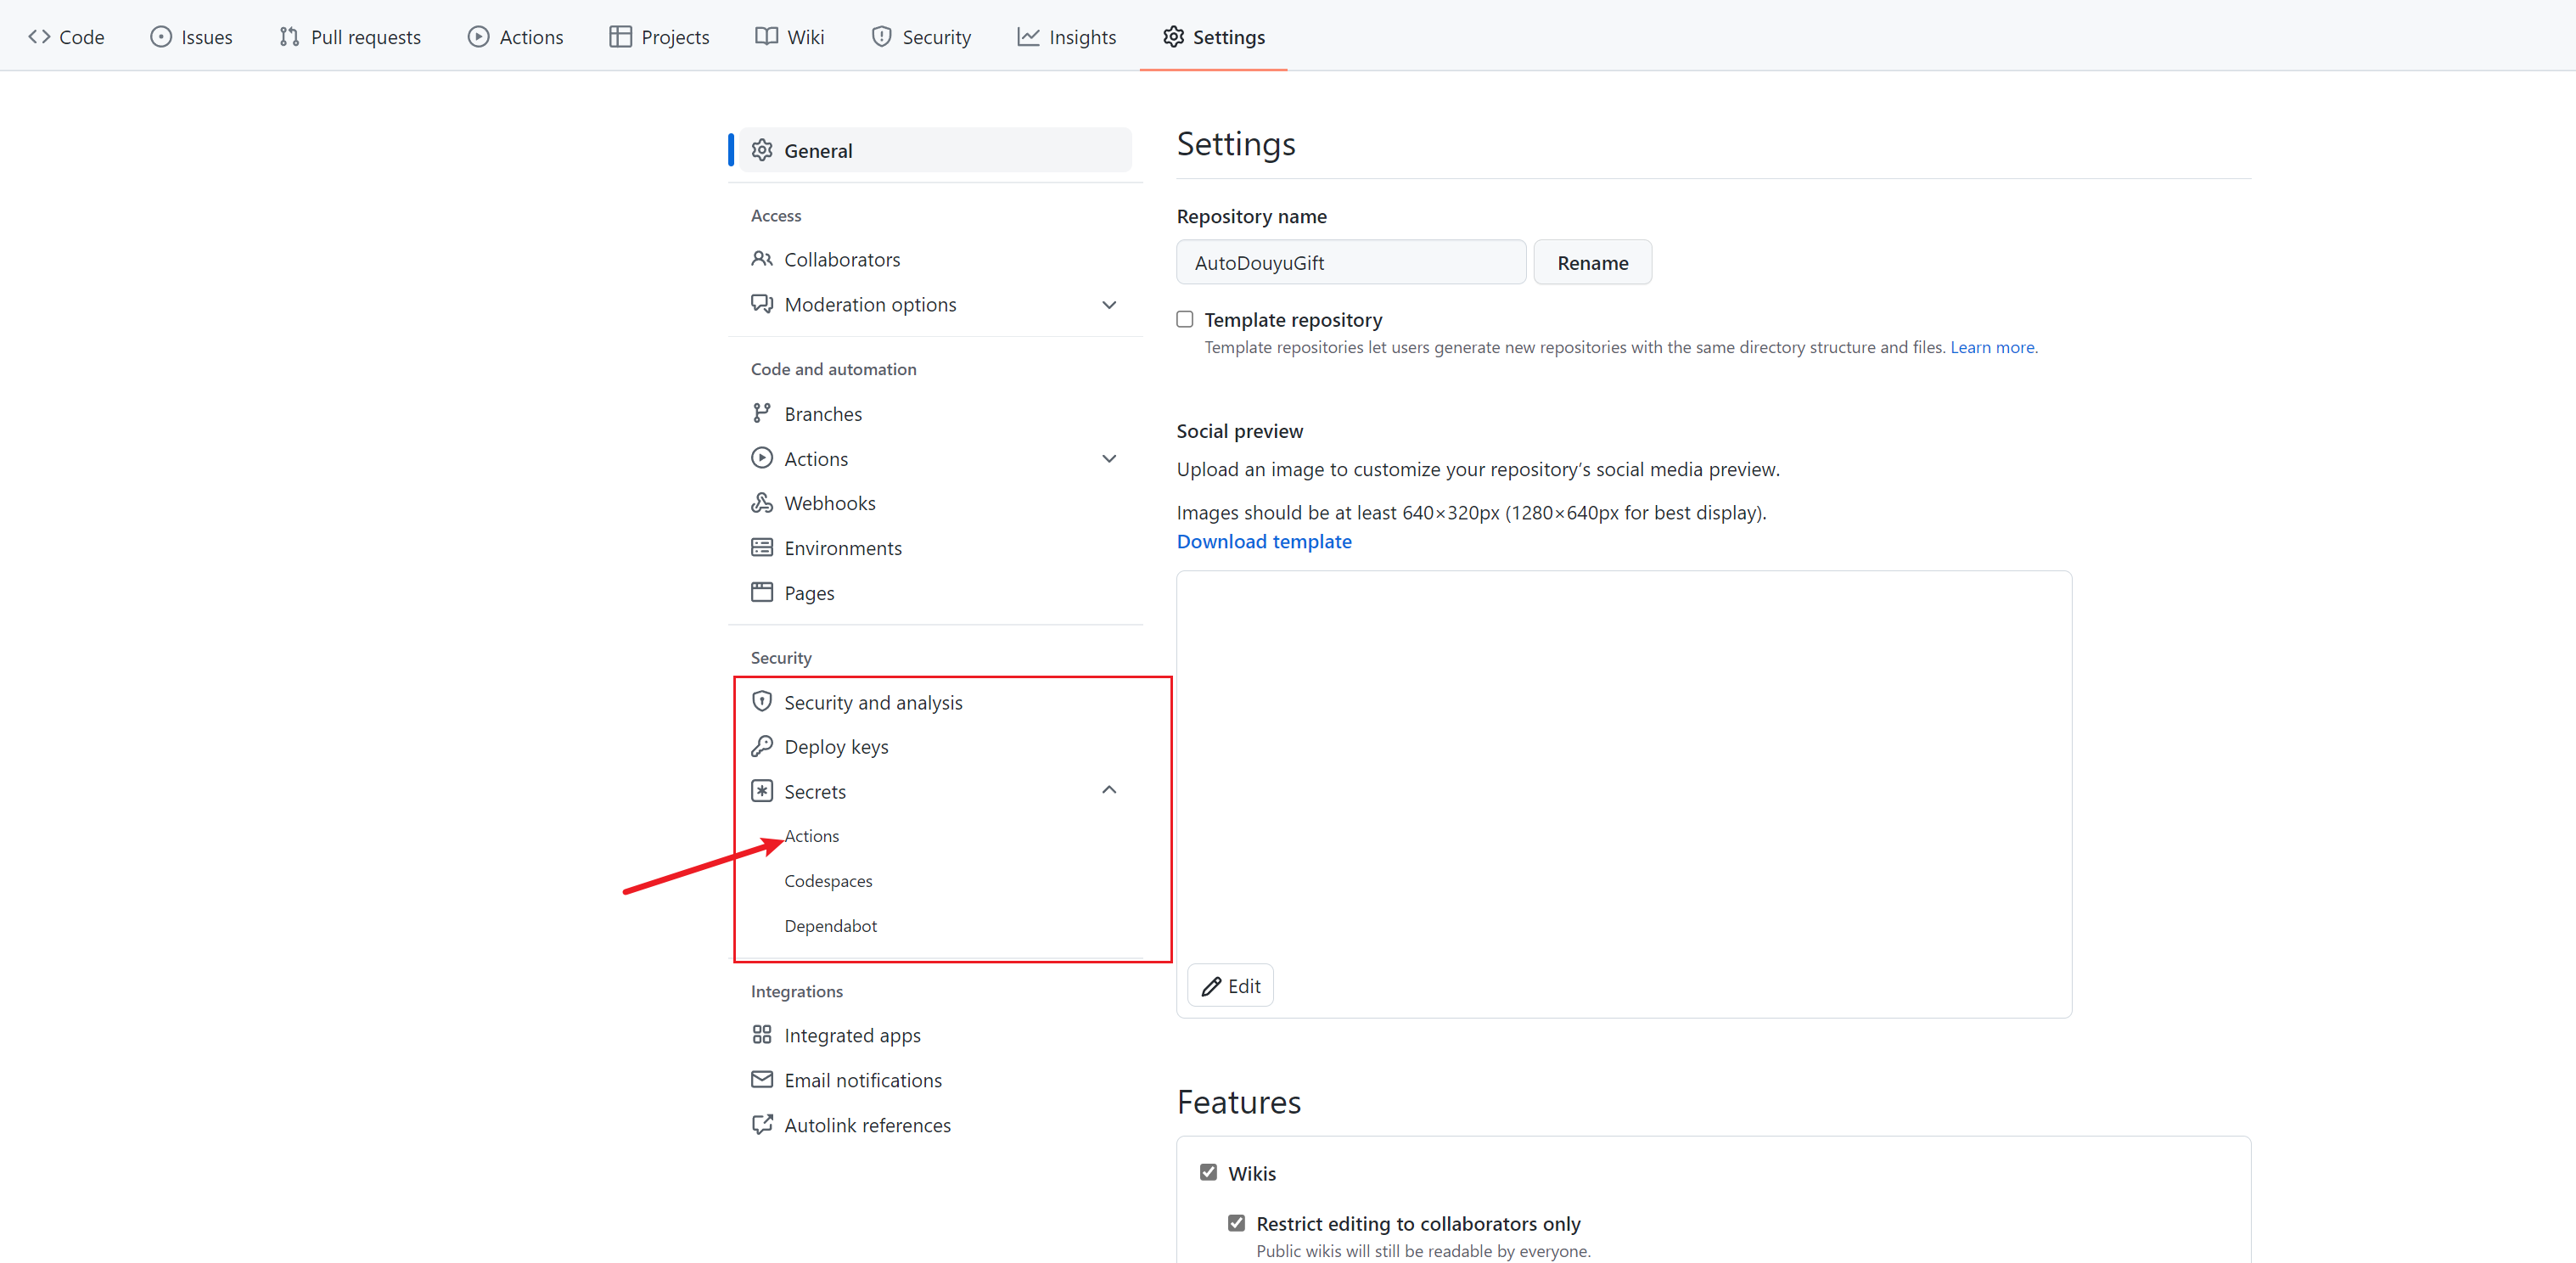Expand the sidebar Actions chevron

1109,459
